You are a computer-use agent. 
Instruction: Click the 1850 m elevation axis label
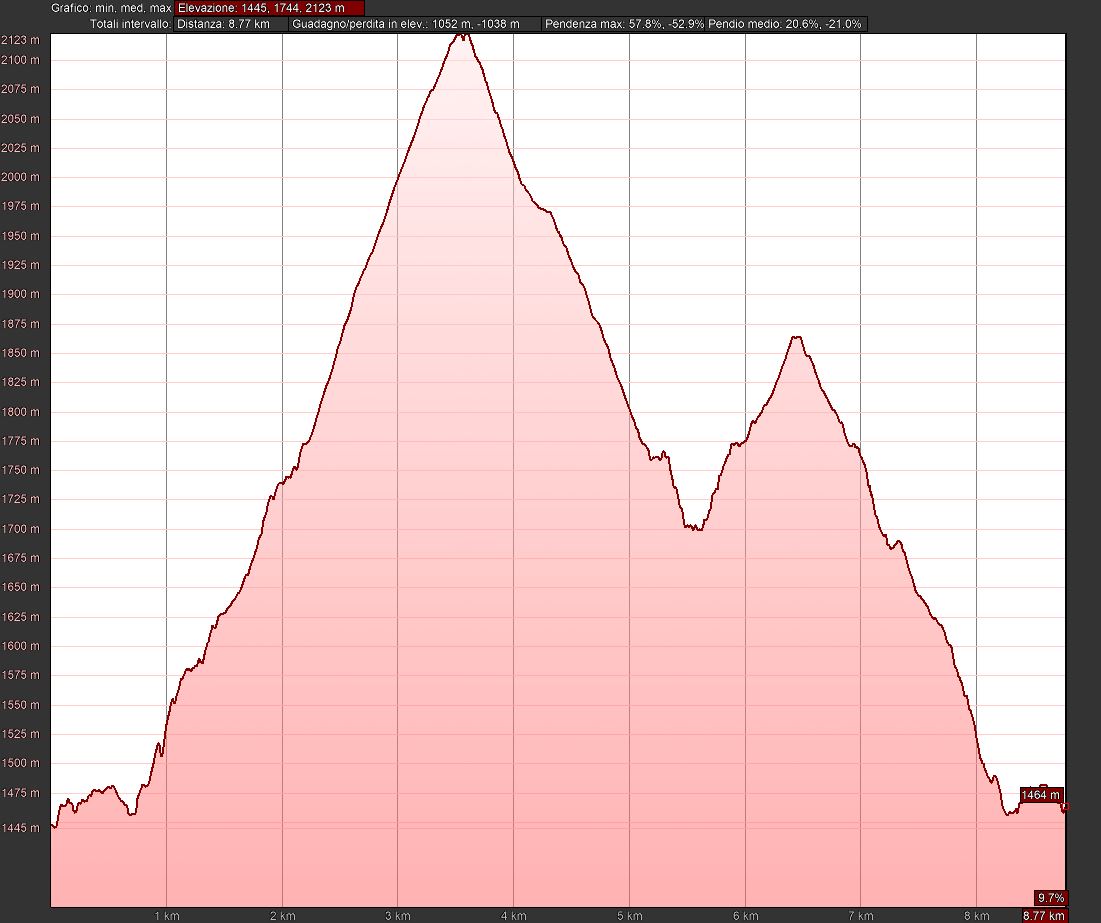coord(20,353)
